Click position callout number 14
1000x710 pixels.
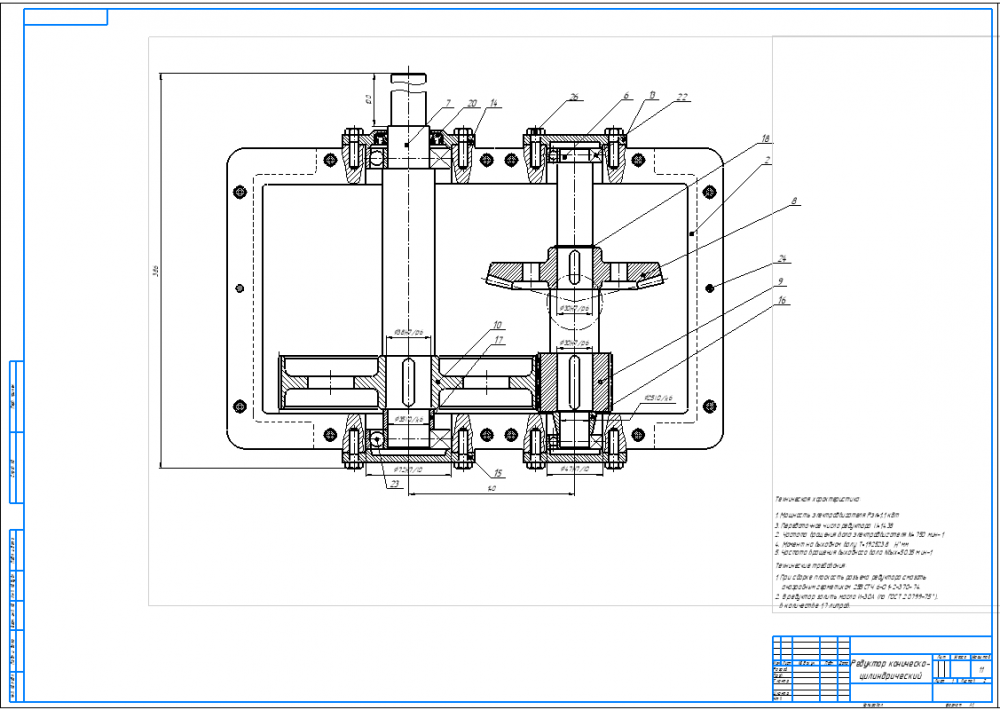coord(494,103)
